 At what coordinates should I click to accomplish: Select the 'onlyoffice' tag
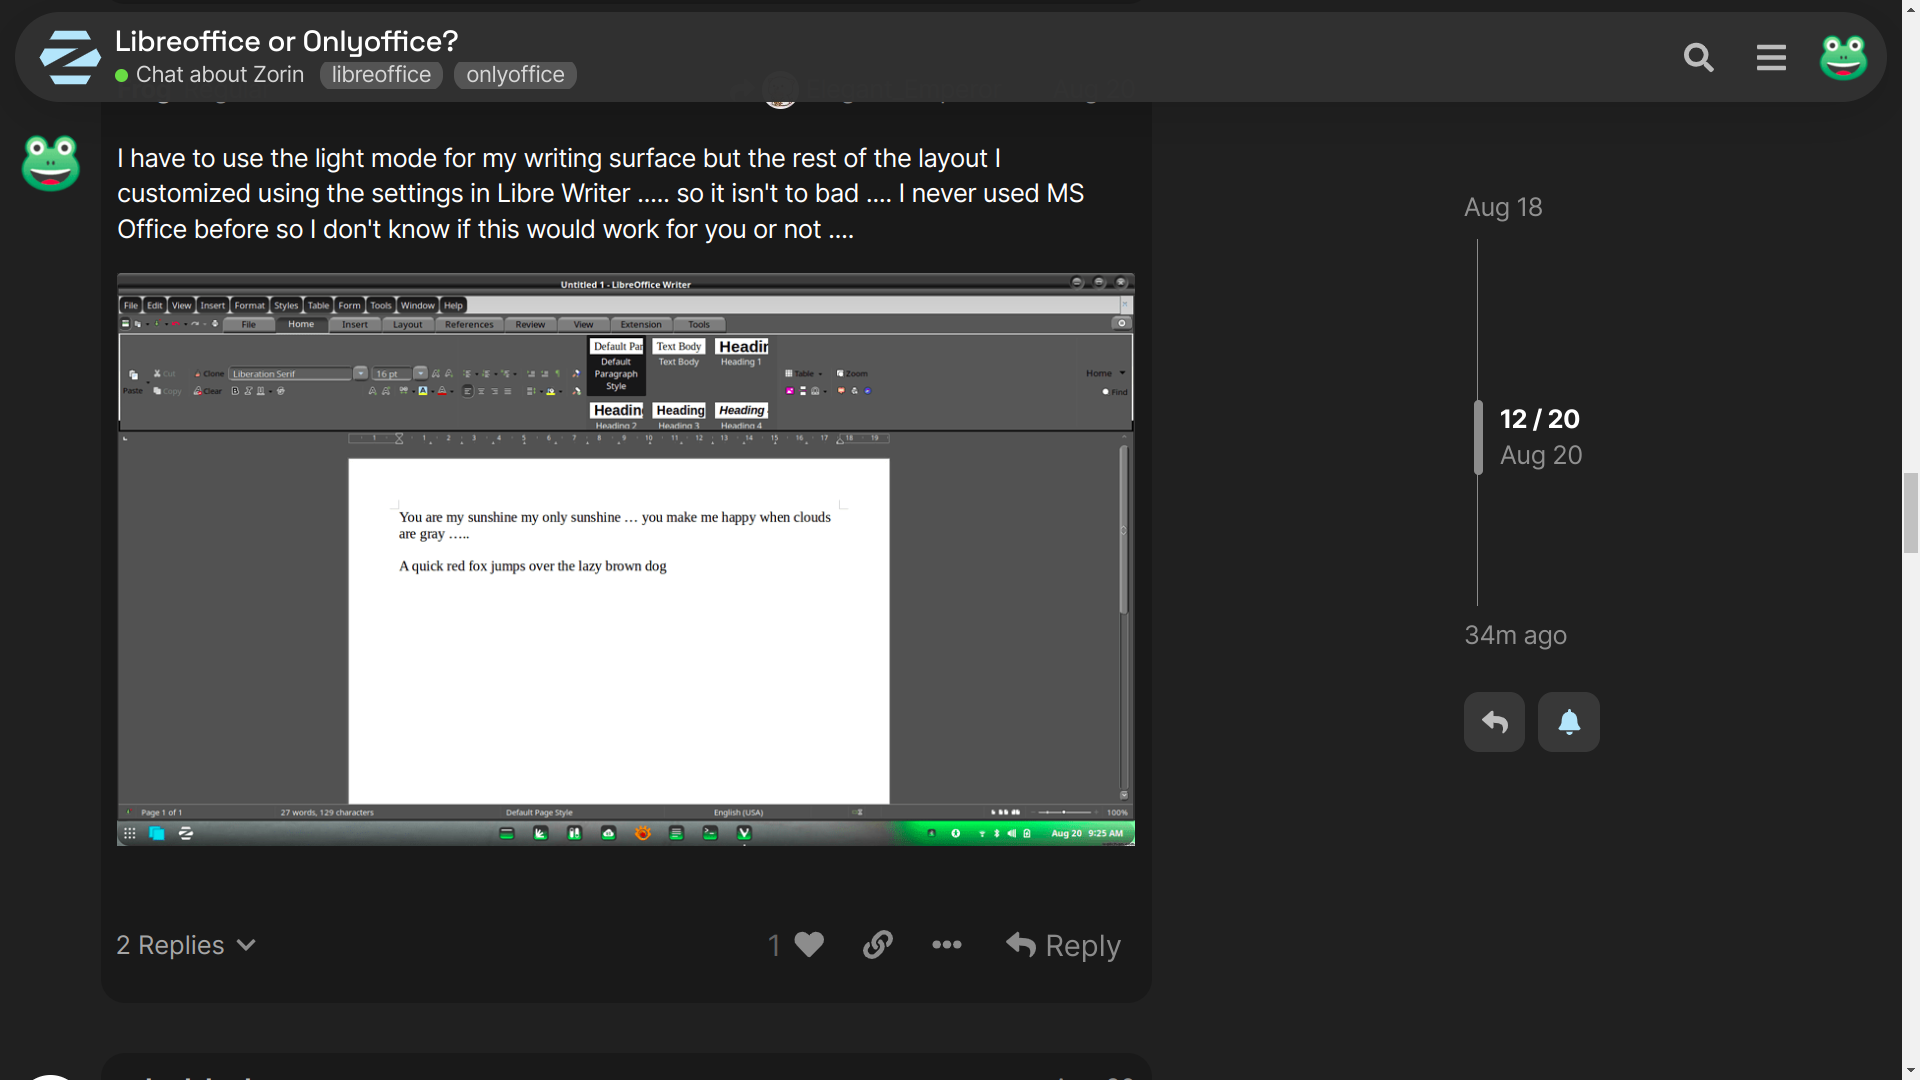(515, 75)
